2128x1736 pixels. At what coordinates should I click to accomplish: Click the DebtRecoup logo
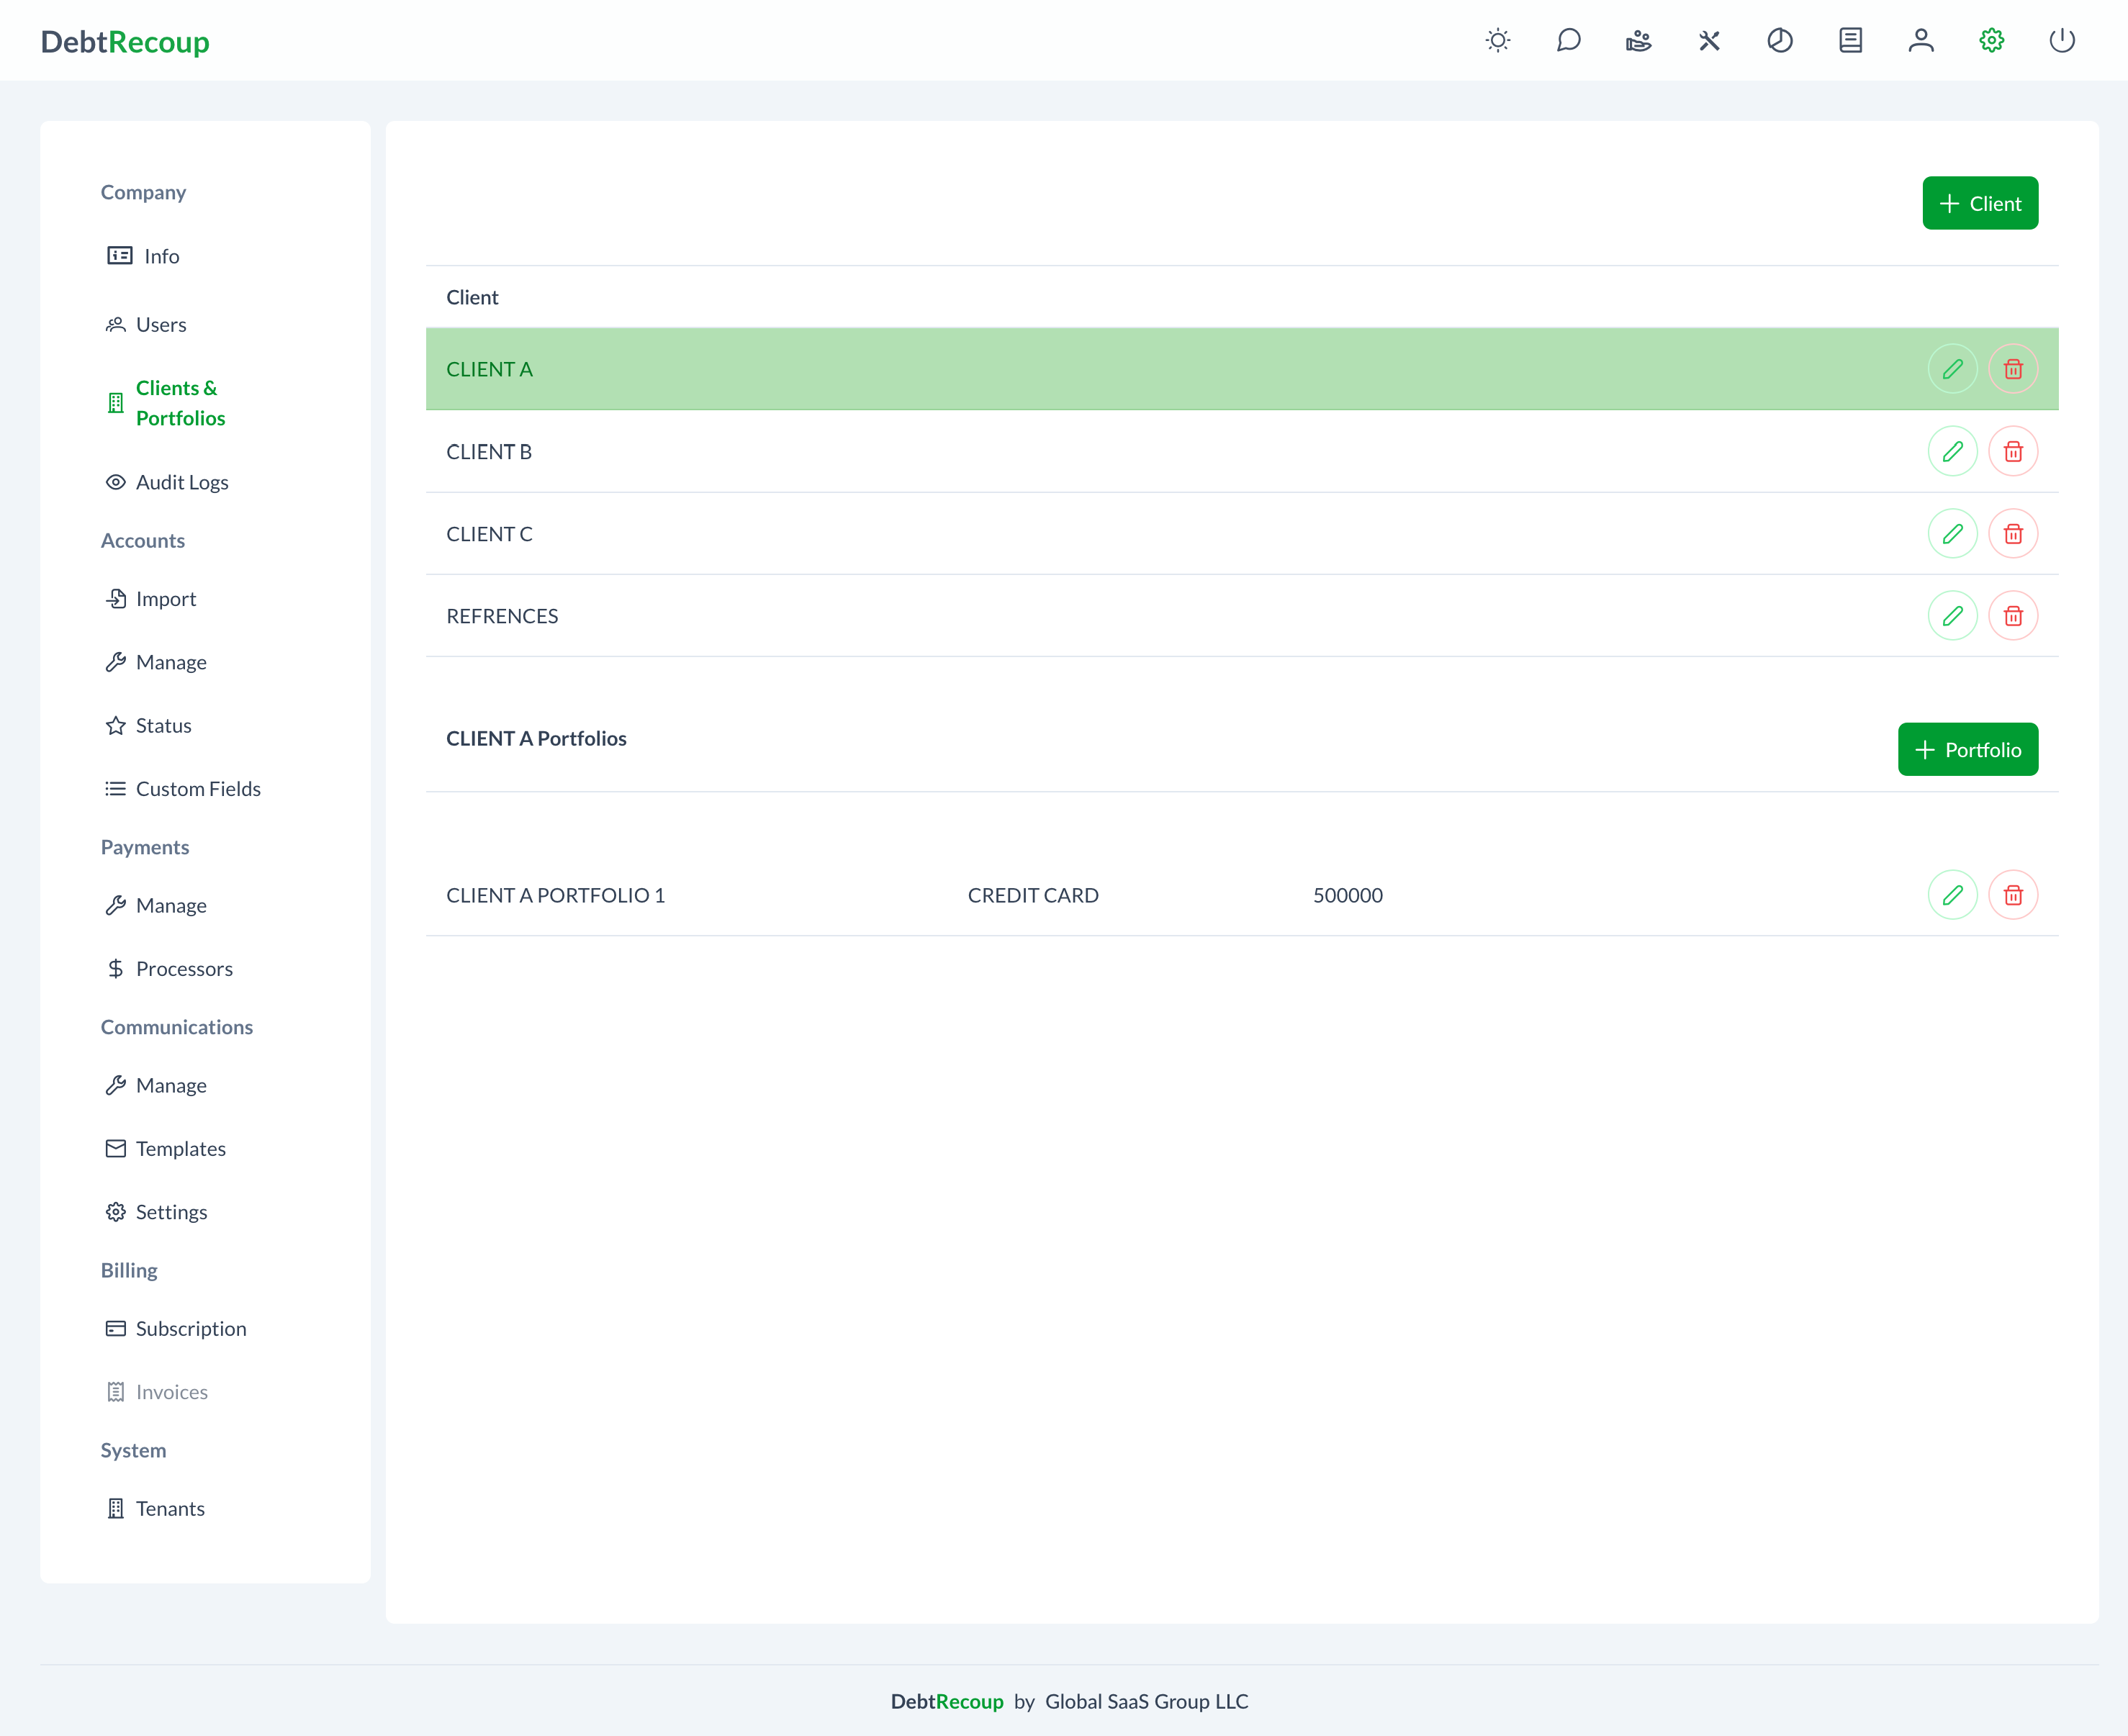click(x=125, y=42)
